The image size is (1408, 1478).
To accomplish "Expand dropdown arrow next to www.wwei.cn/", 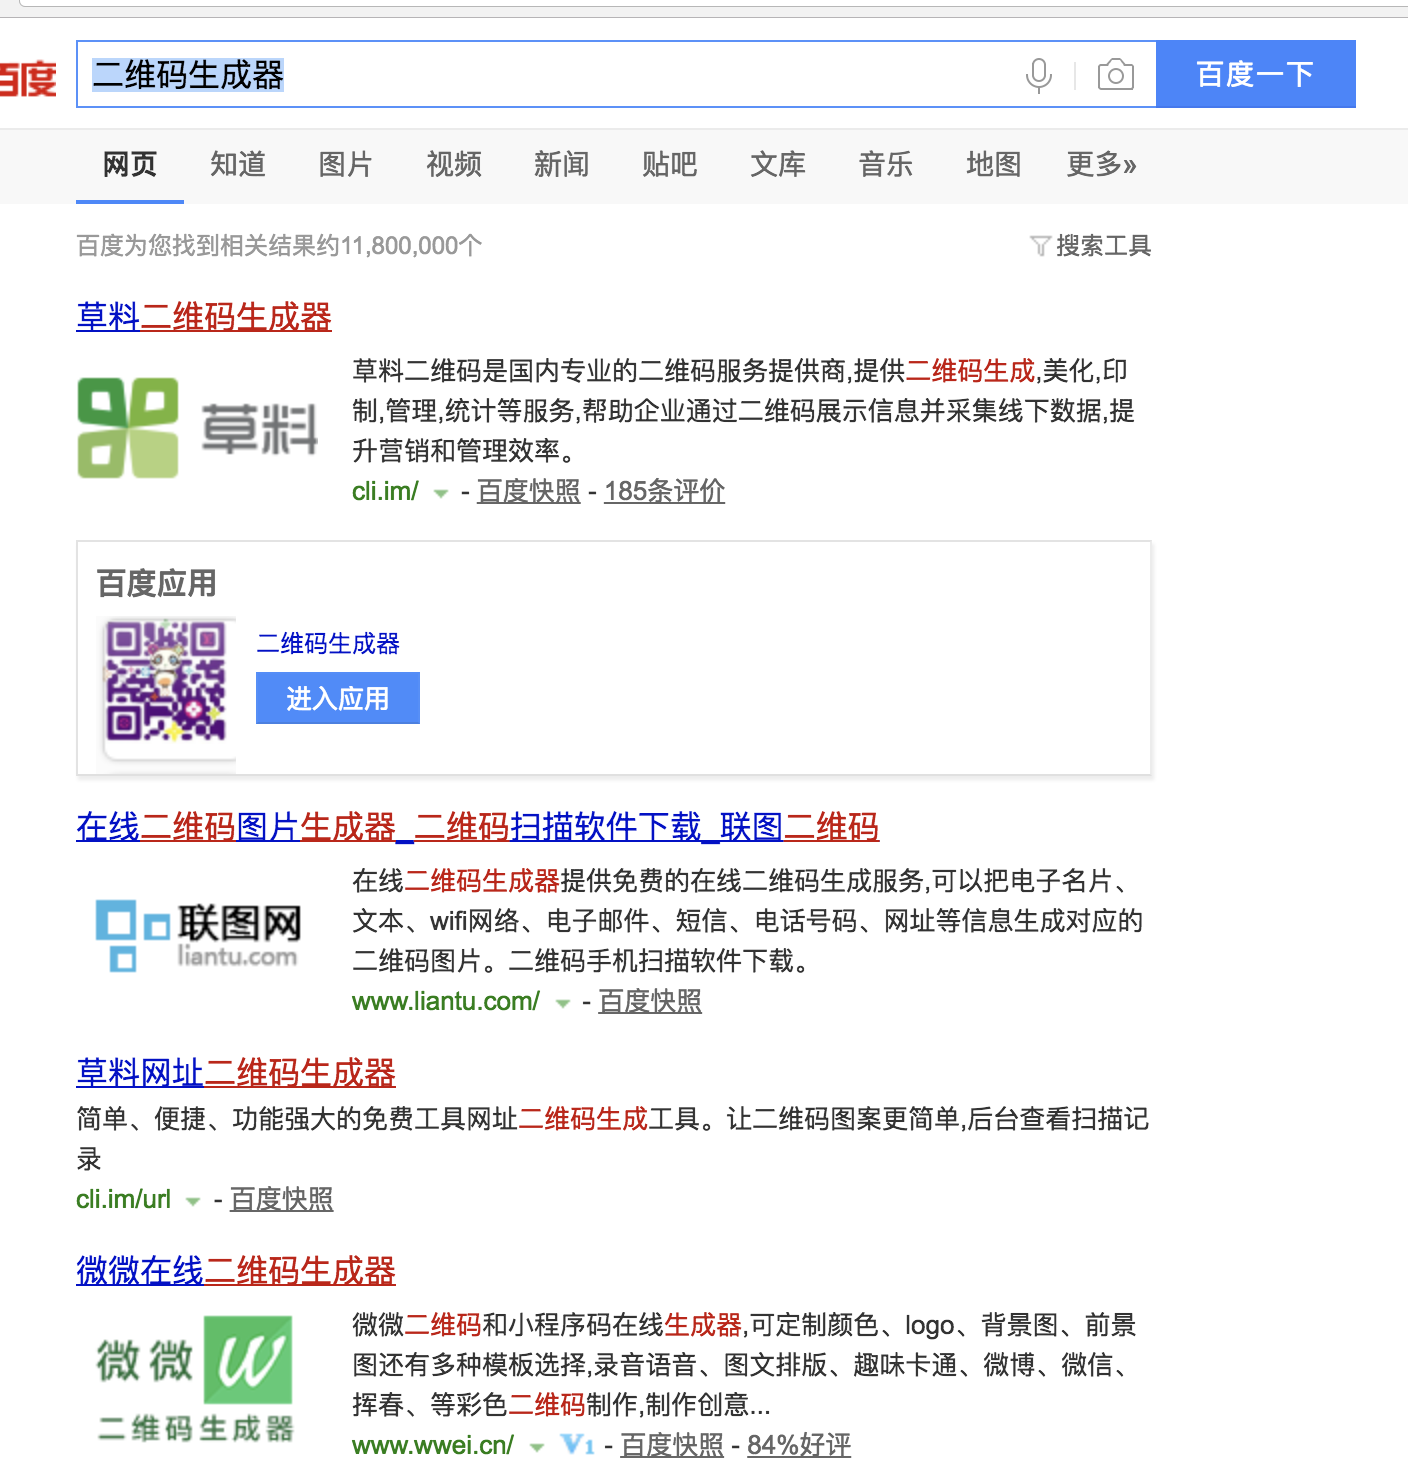I will (x=537, y=1447).
